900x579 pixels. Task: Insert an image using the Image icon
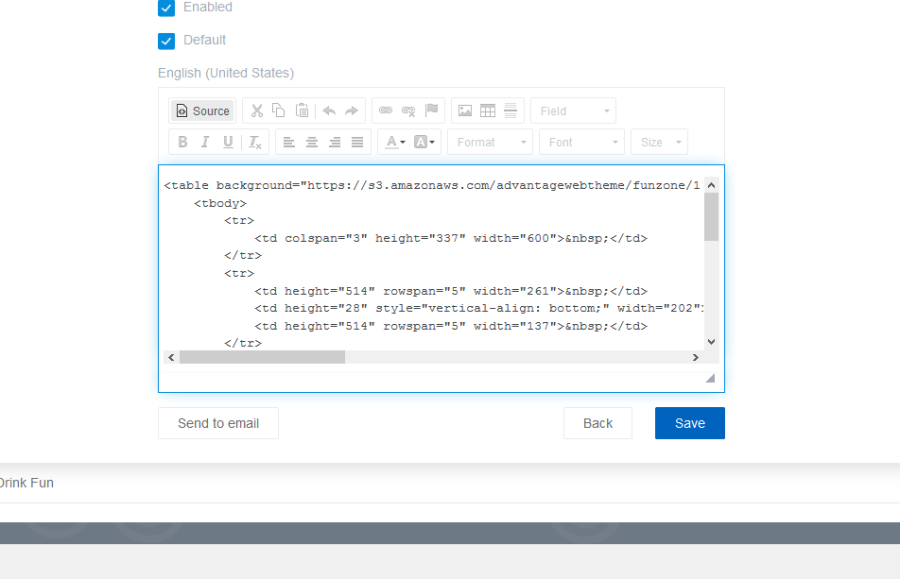pos(465,111)
